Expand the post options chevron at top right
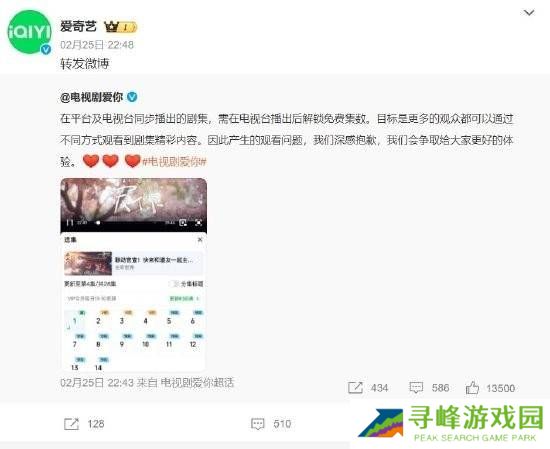 point(529,13)
